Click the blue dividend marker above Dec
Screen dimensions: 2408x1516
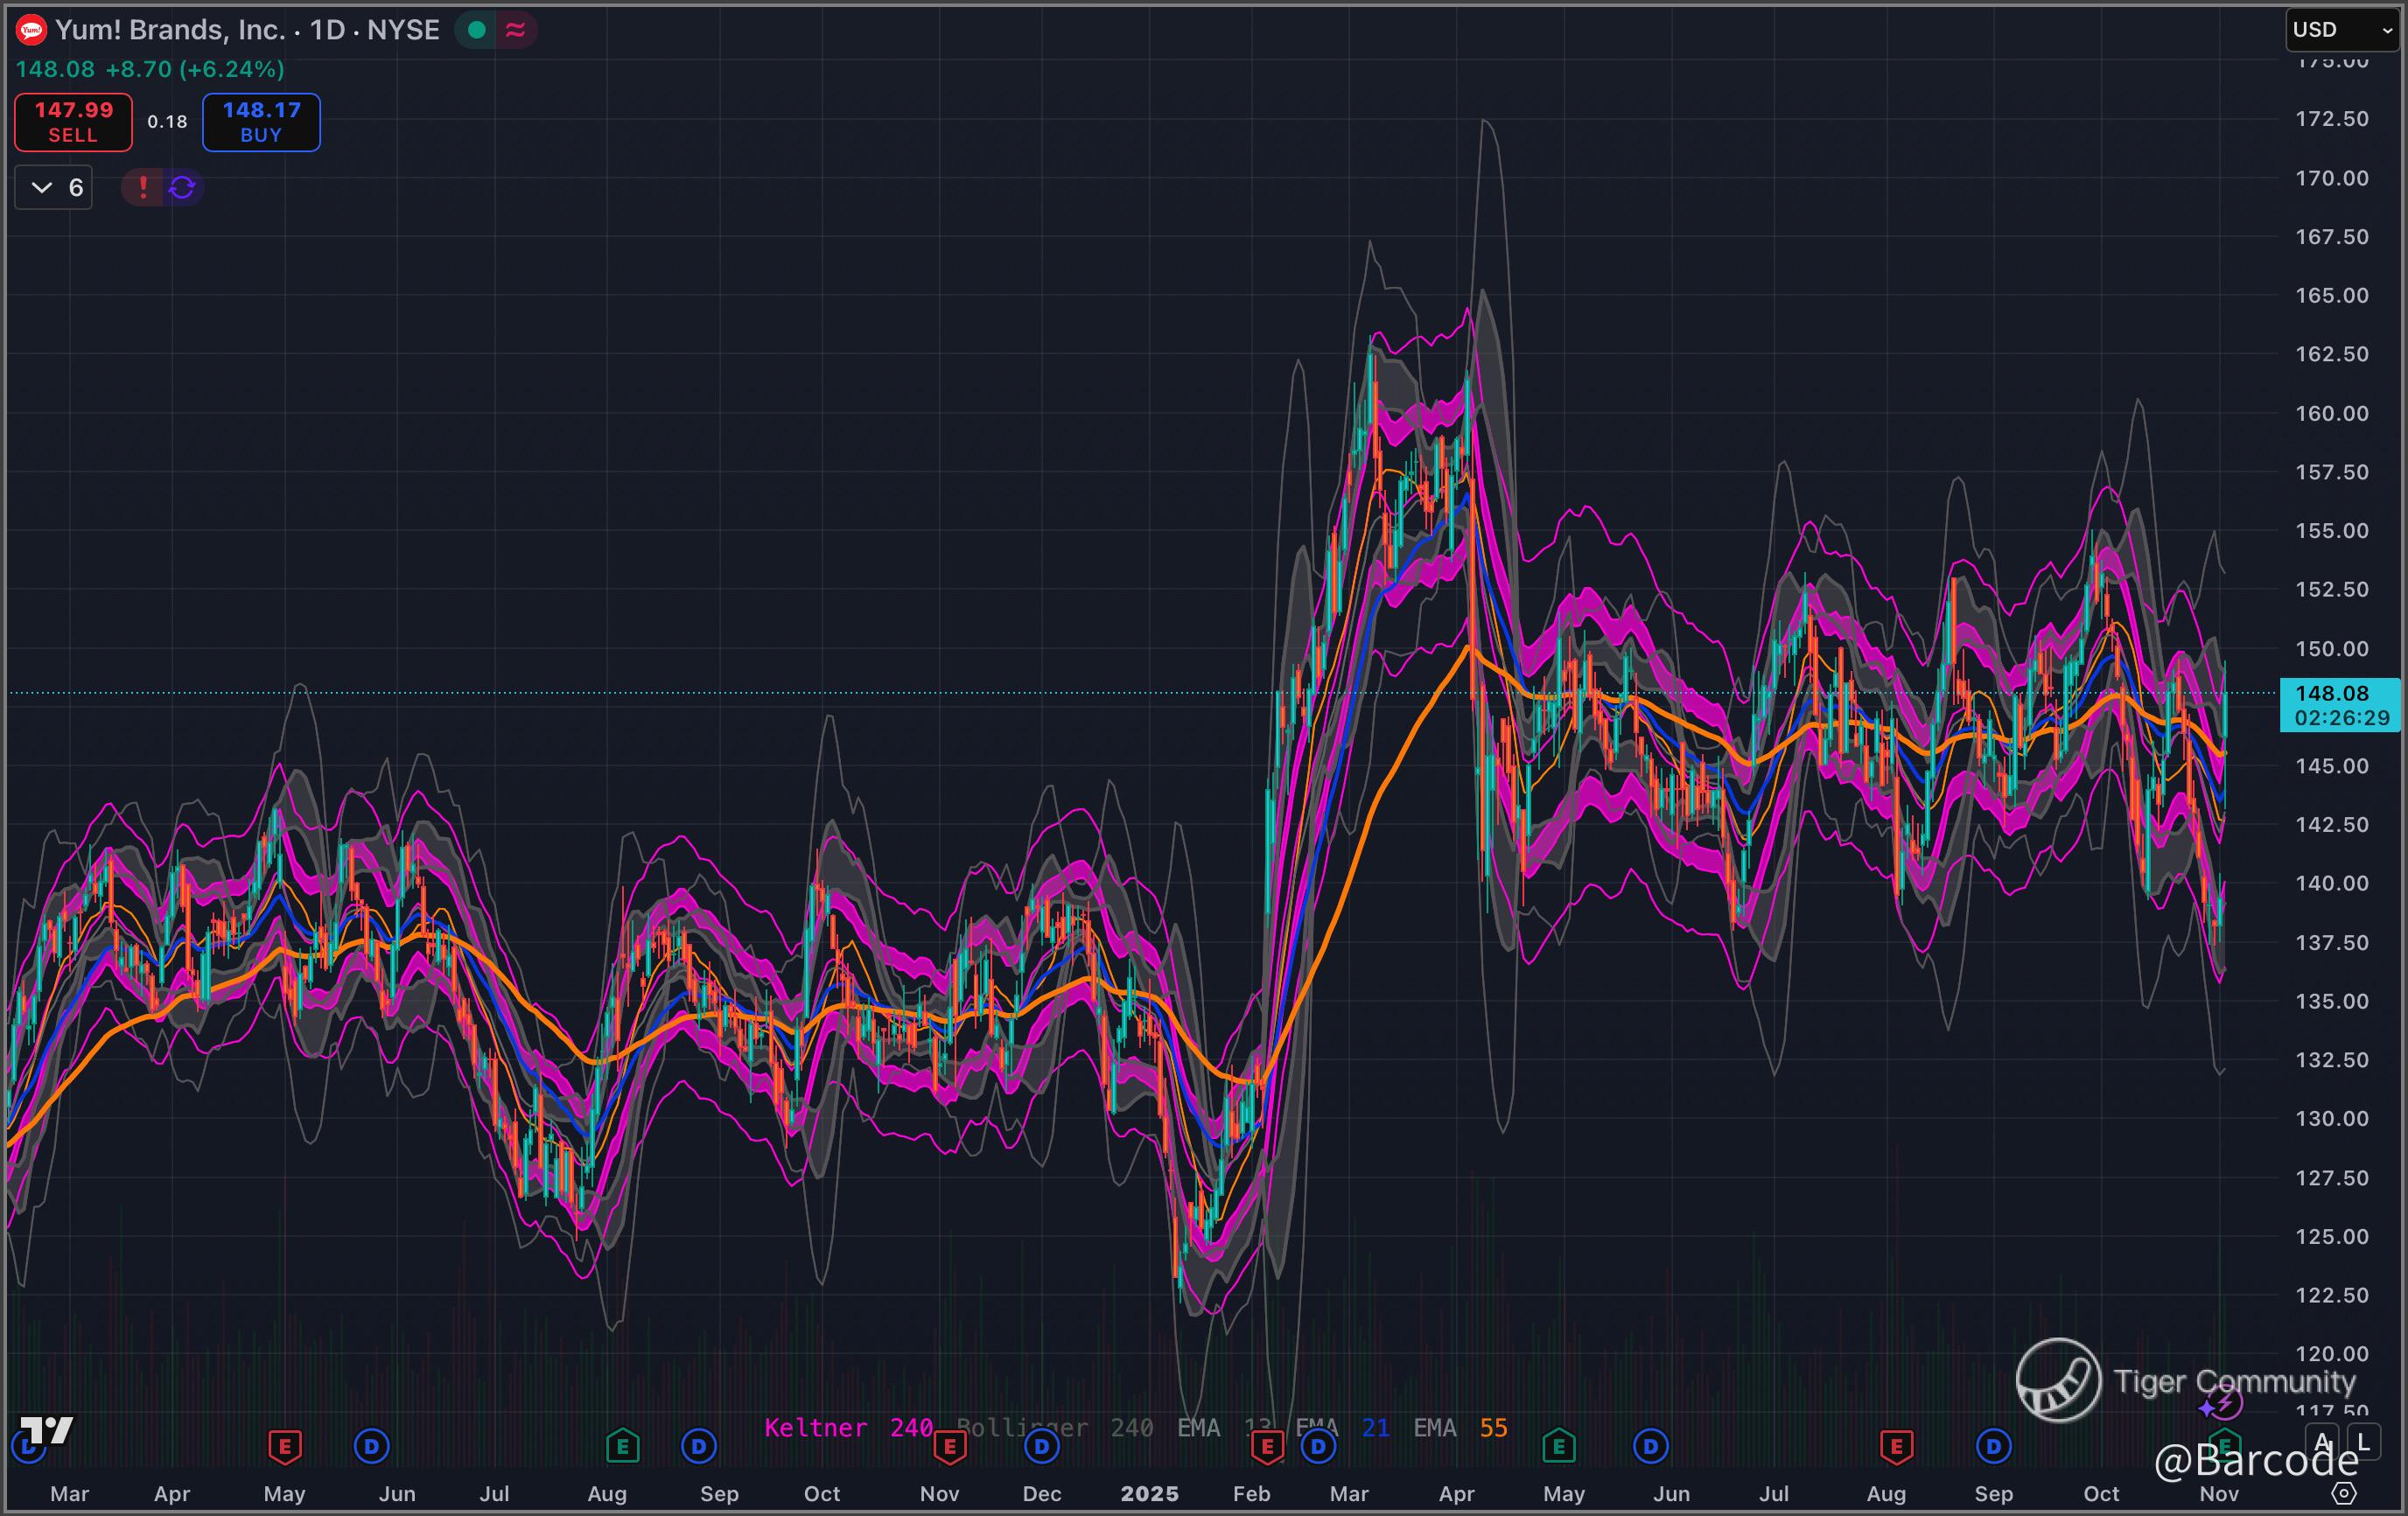(1042, 1446)
